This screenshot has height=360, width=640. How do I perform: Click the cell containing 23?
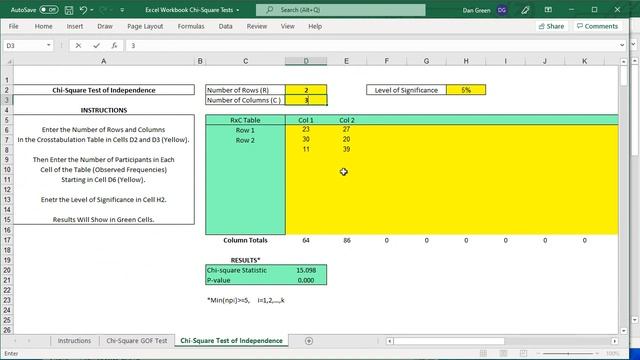point(306,129)
